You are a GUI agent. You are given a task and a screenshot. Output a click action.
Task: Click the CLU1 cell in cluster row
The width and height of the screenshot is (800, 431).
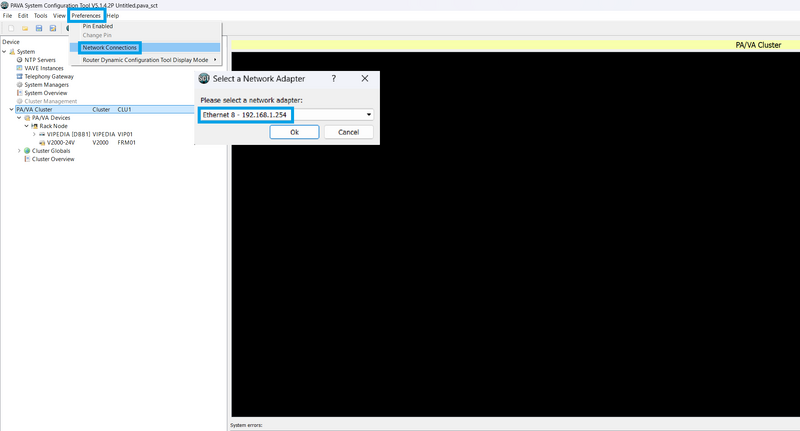click(x=124, y=109)
